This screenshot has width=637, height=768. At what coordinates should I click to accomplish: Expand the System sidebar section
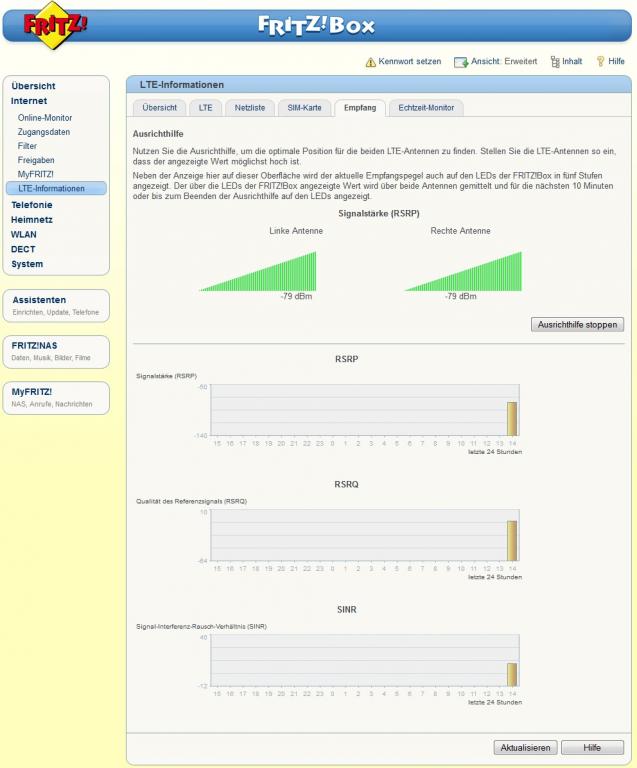pyautogui.click(x=27, y=264)
